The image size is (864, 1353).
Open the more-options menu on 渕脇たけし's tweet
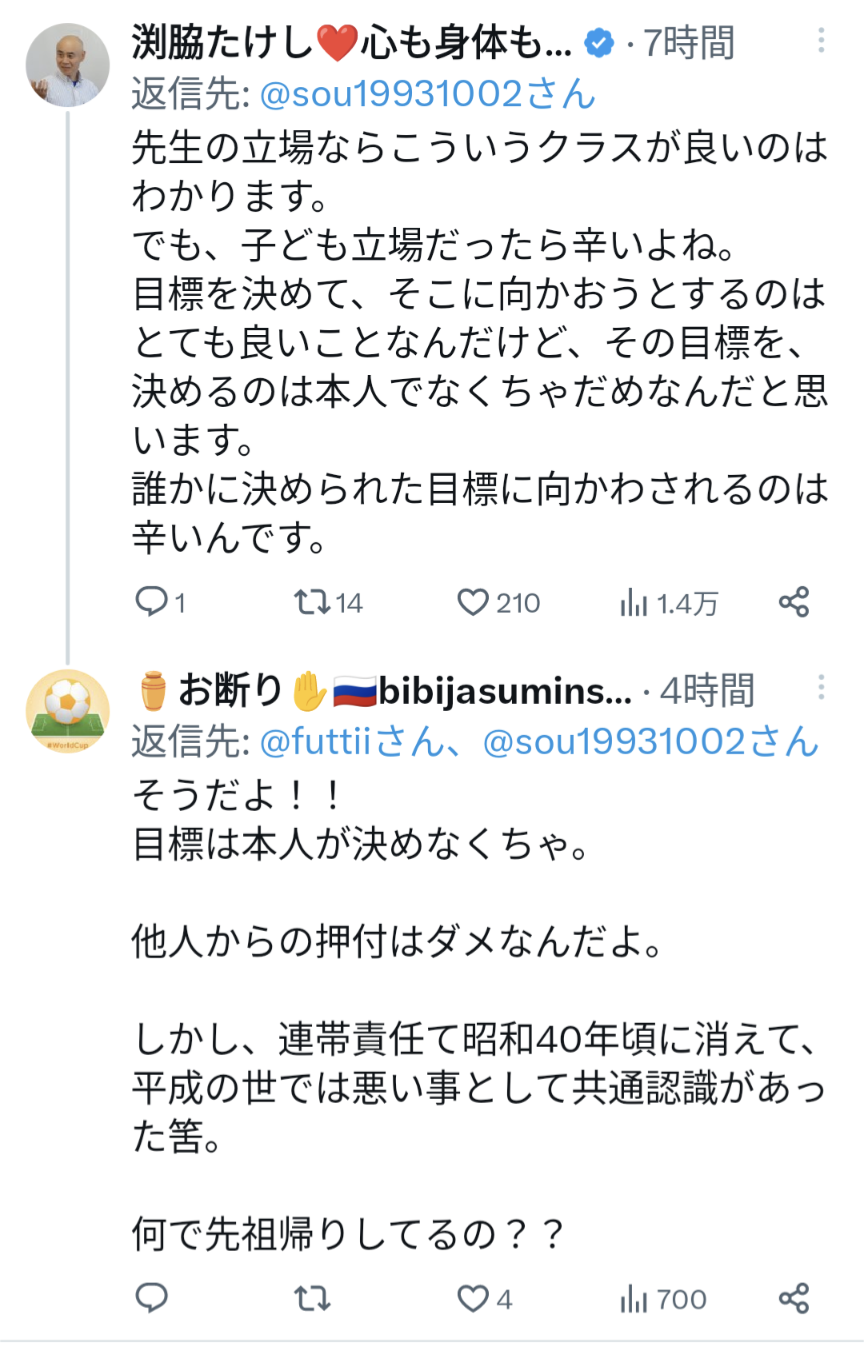[821, 42]
